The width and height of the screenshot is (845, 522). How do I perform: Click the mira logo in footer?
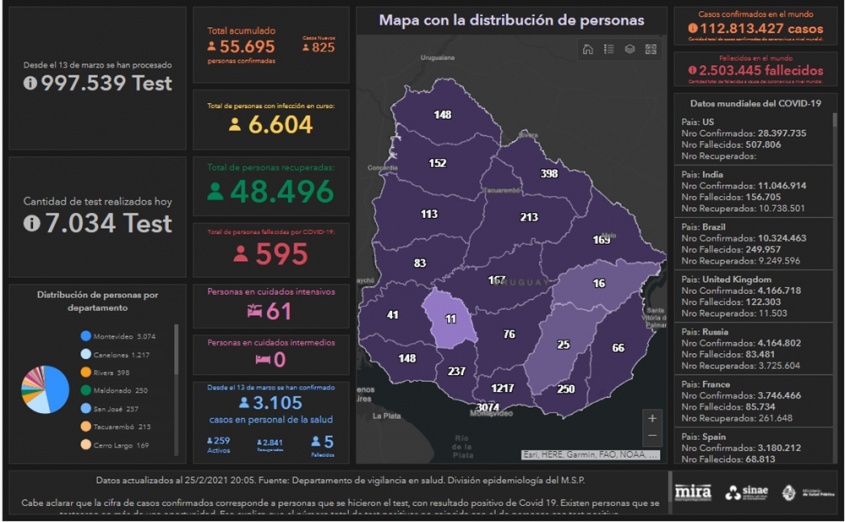[x=692, y=492]
